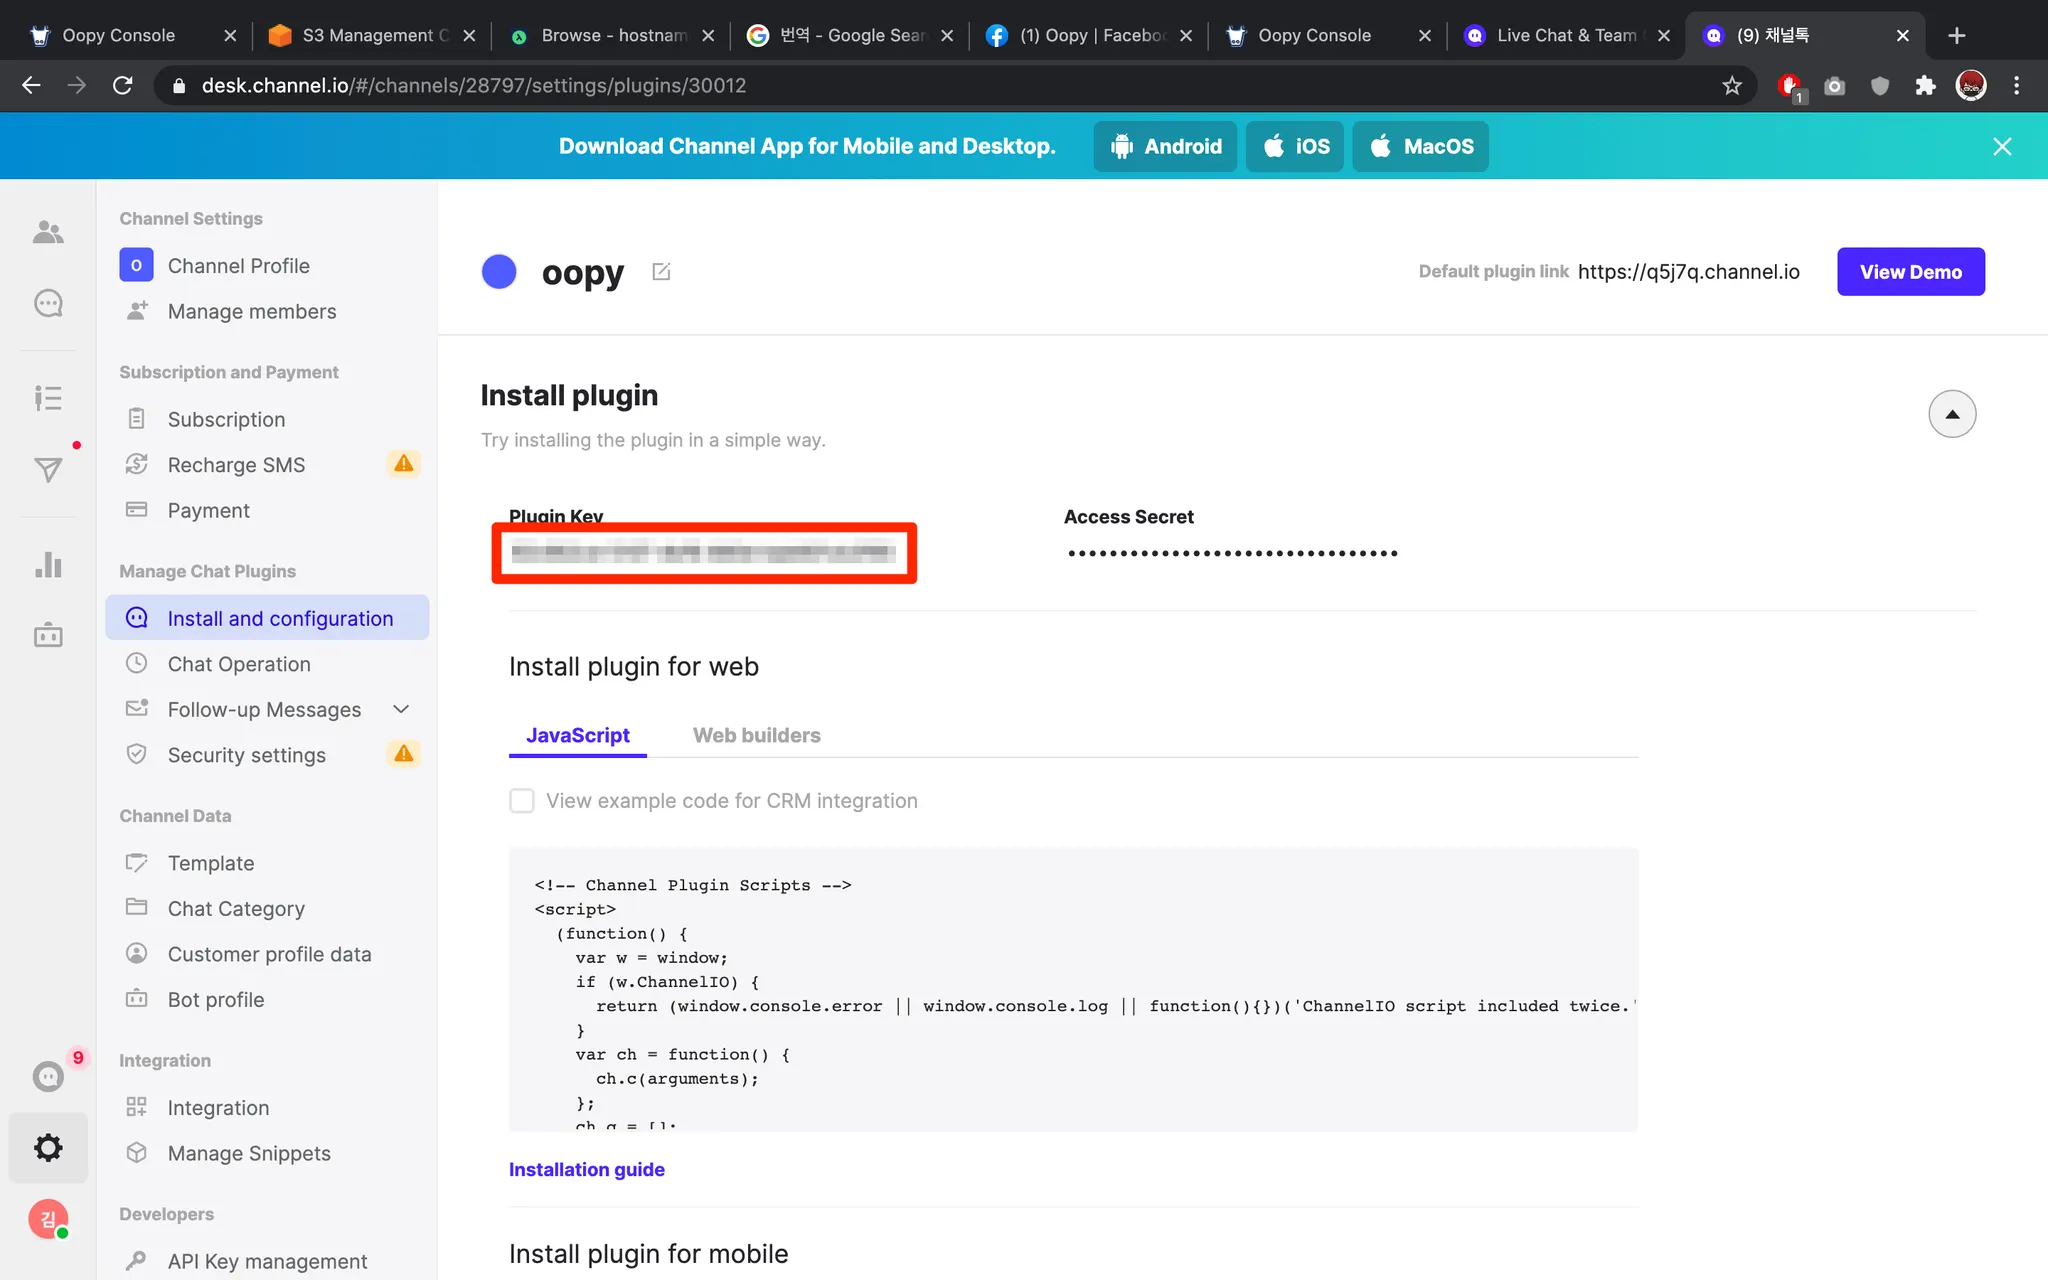
Task: Open the messenger icon with 9 badge
Action: click(x=48, y=1076)
